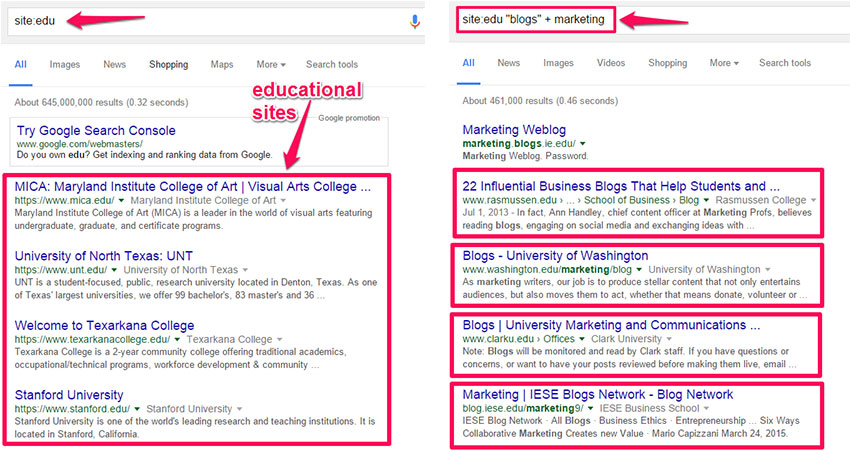
Task: Expand green arrow next to blog.iese.edu URL
Action: 590,409
